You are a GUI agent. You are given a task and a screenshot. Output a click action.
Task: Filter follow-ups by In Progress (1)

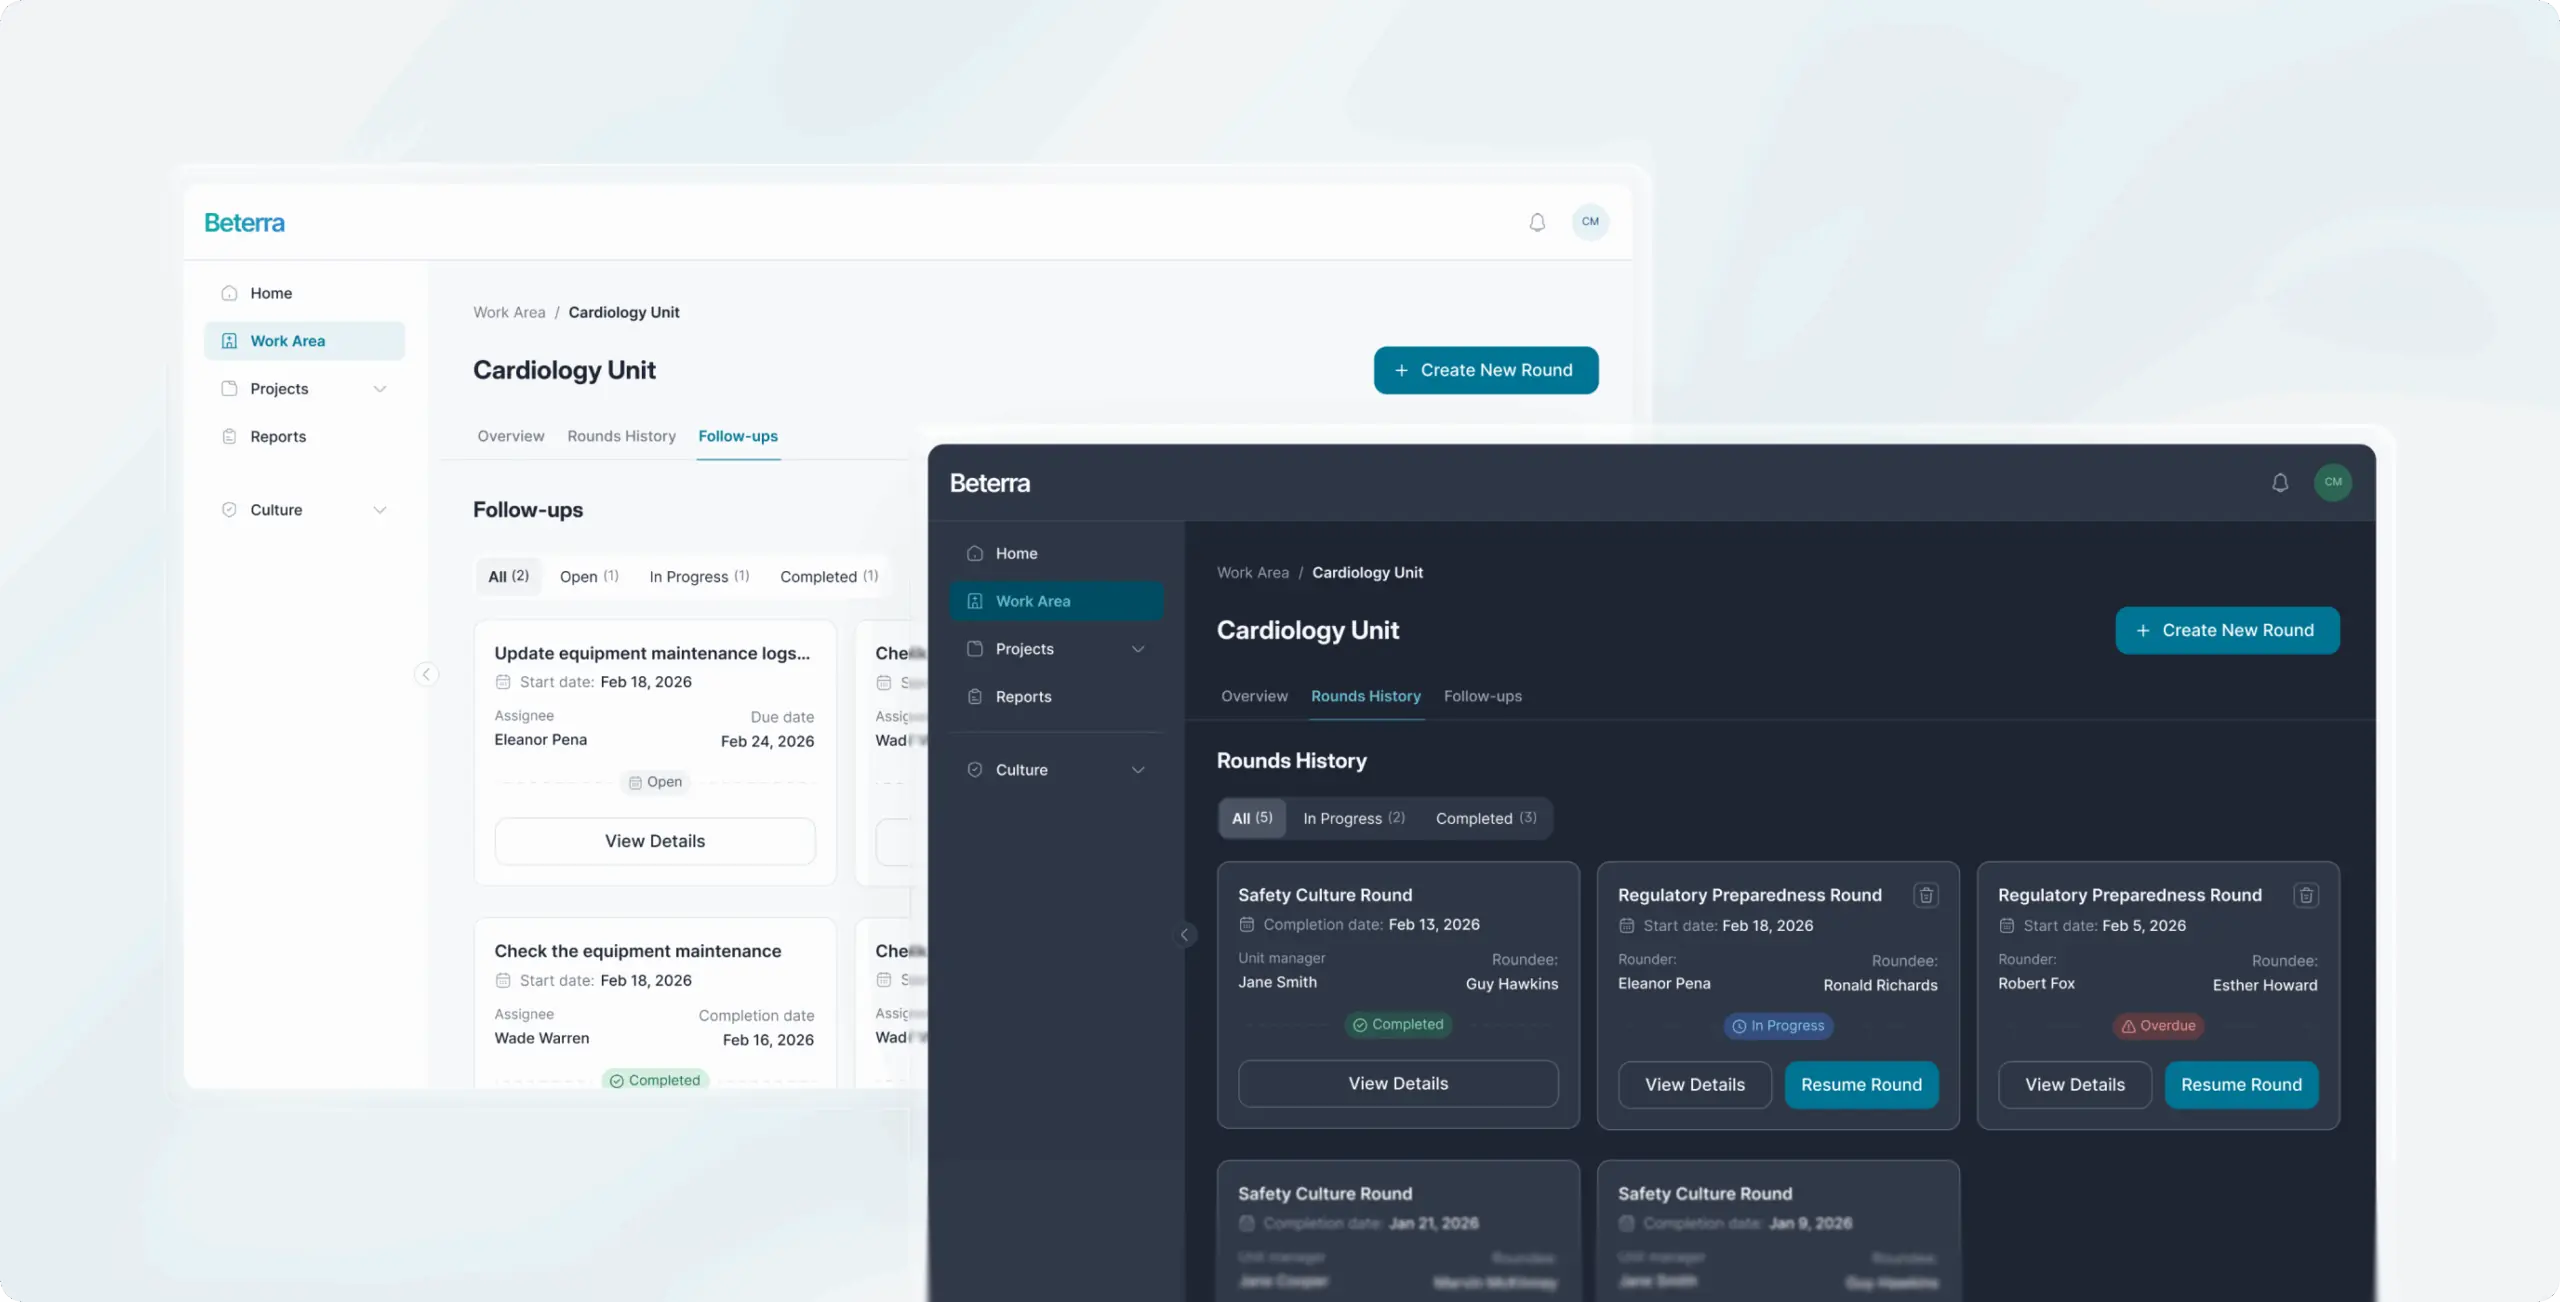pos(699,577)
